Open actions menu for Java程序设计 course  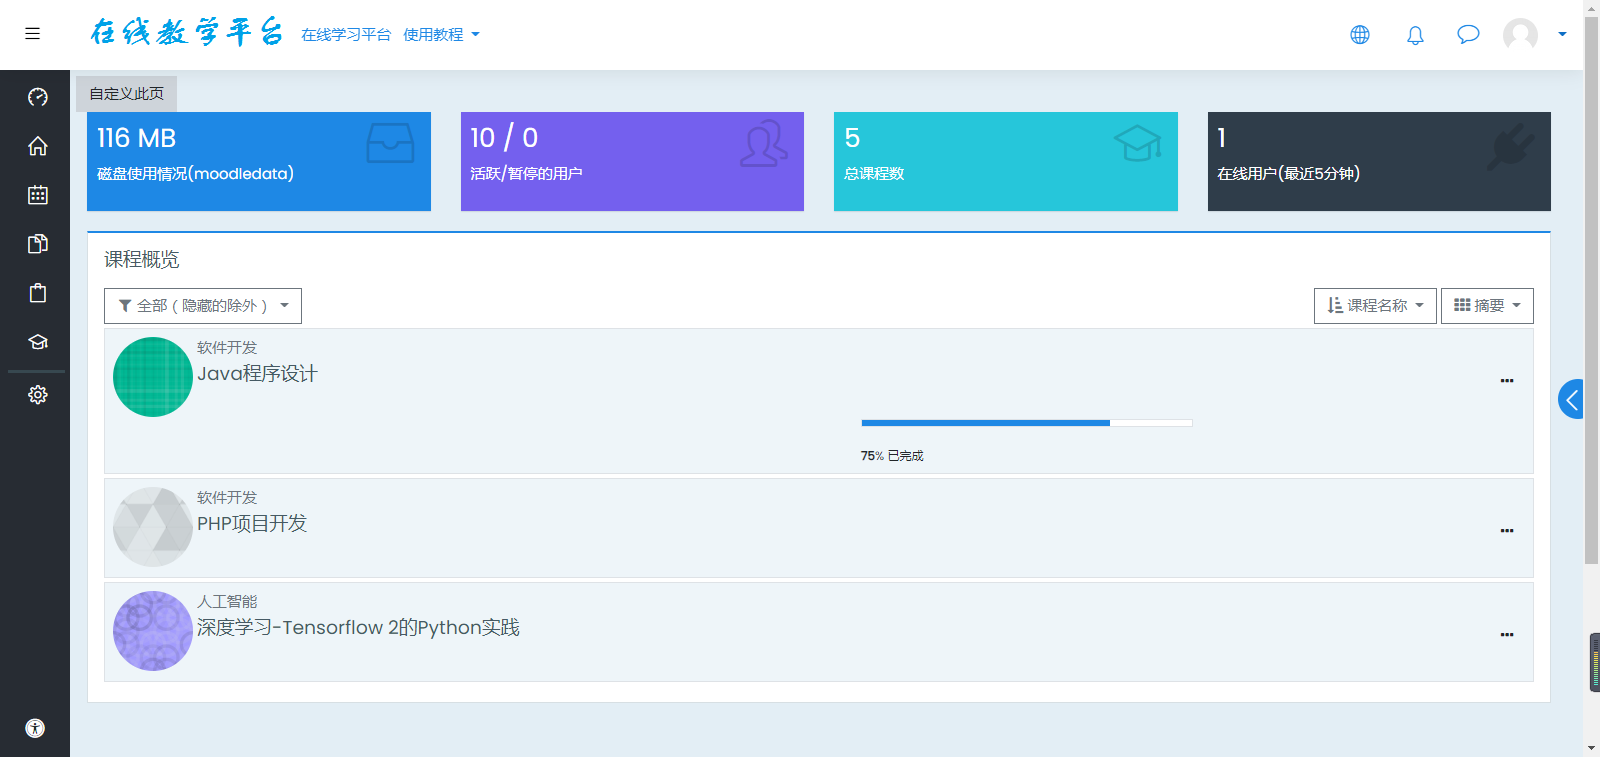click(x=1507, y=381)
